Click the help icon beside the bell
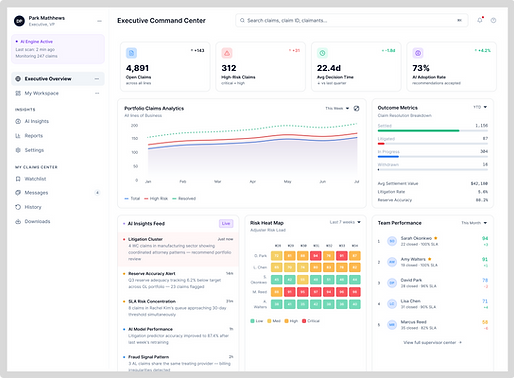The height and width of the screenshot is (378, 514). (x=493, y=20)
